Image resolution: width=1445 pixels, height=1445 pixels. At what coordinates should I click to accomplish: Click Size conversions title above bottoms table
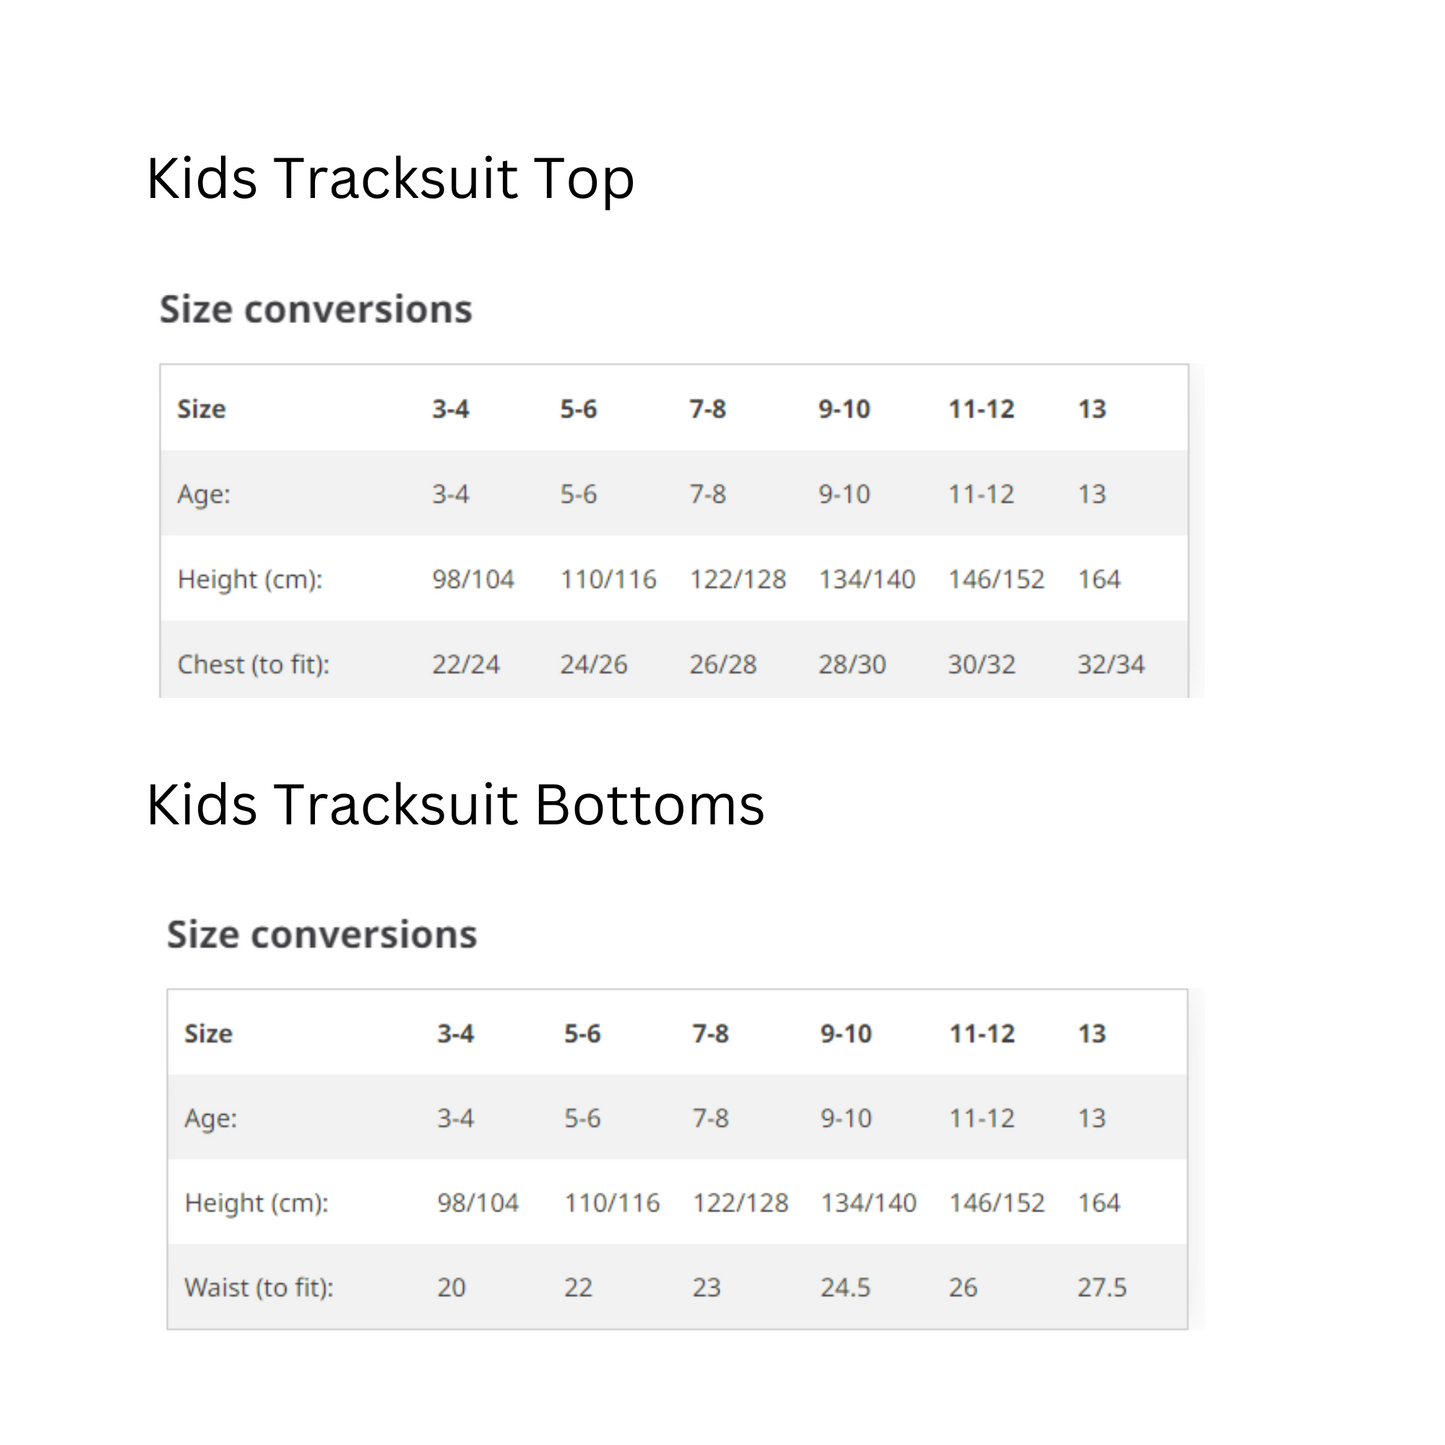click(x=322, y=934)
